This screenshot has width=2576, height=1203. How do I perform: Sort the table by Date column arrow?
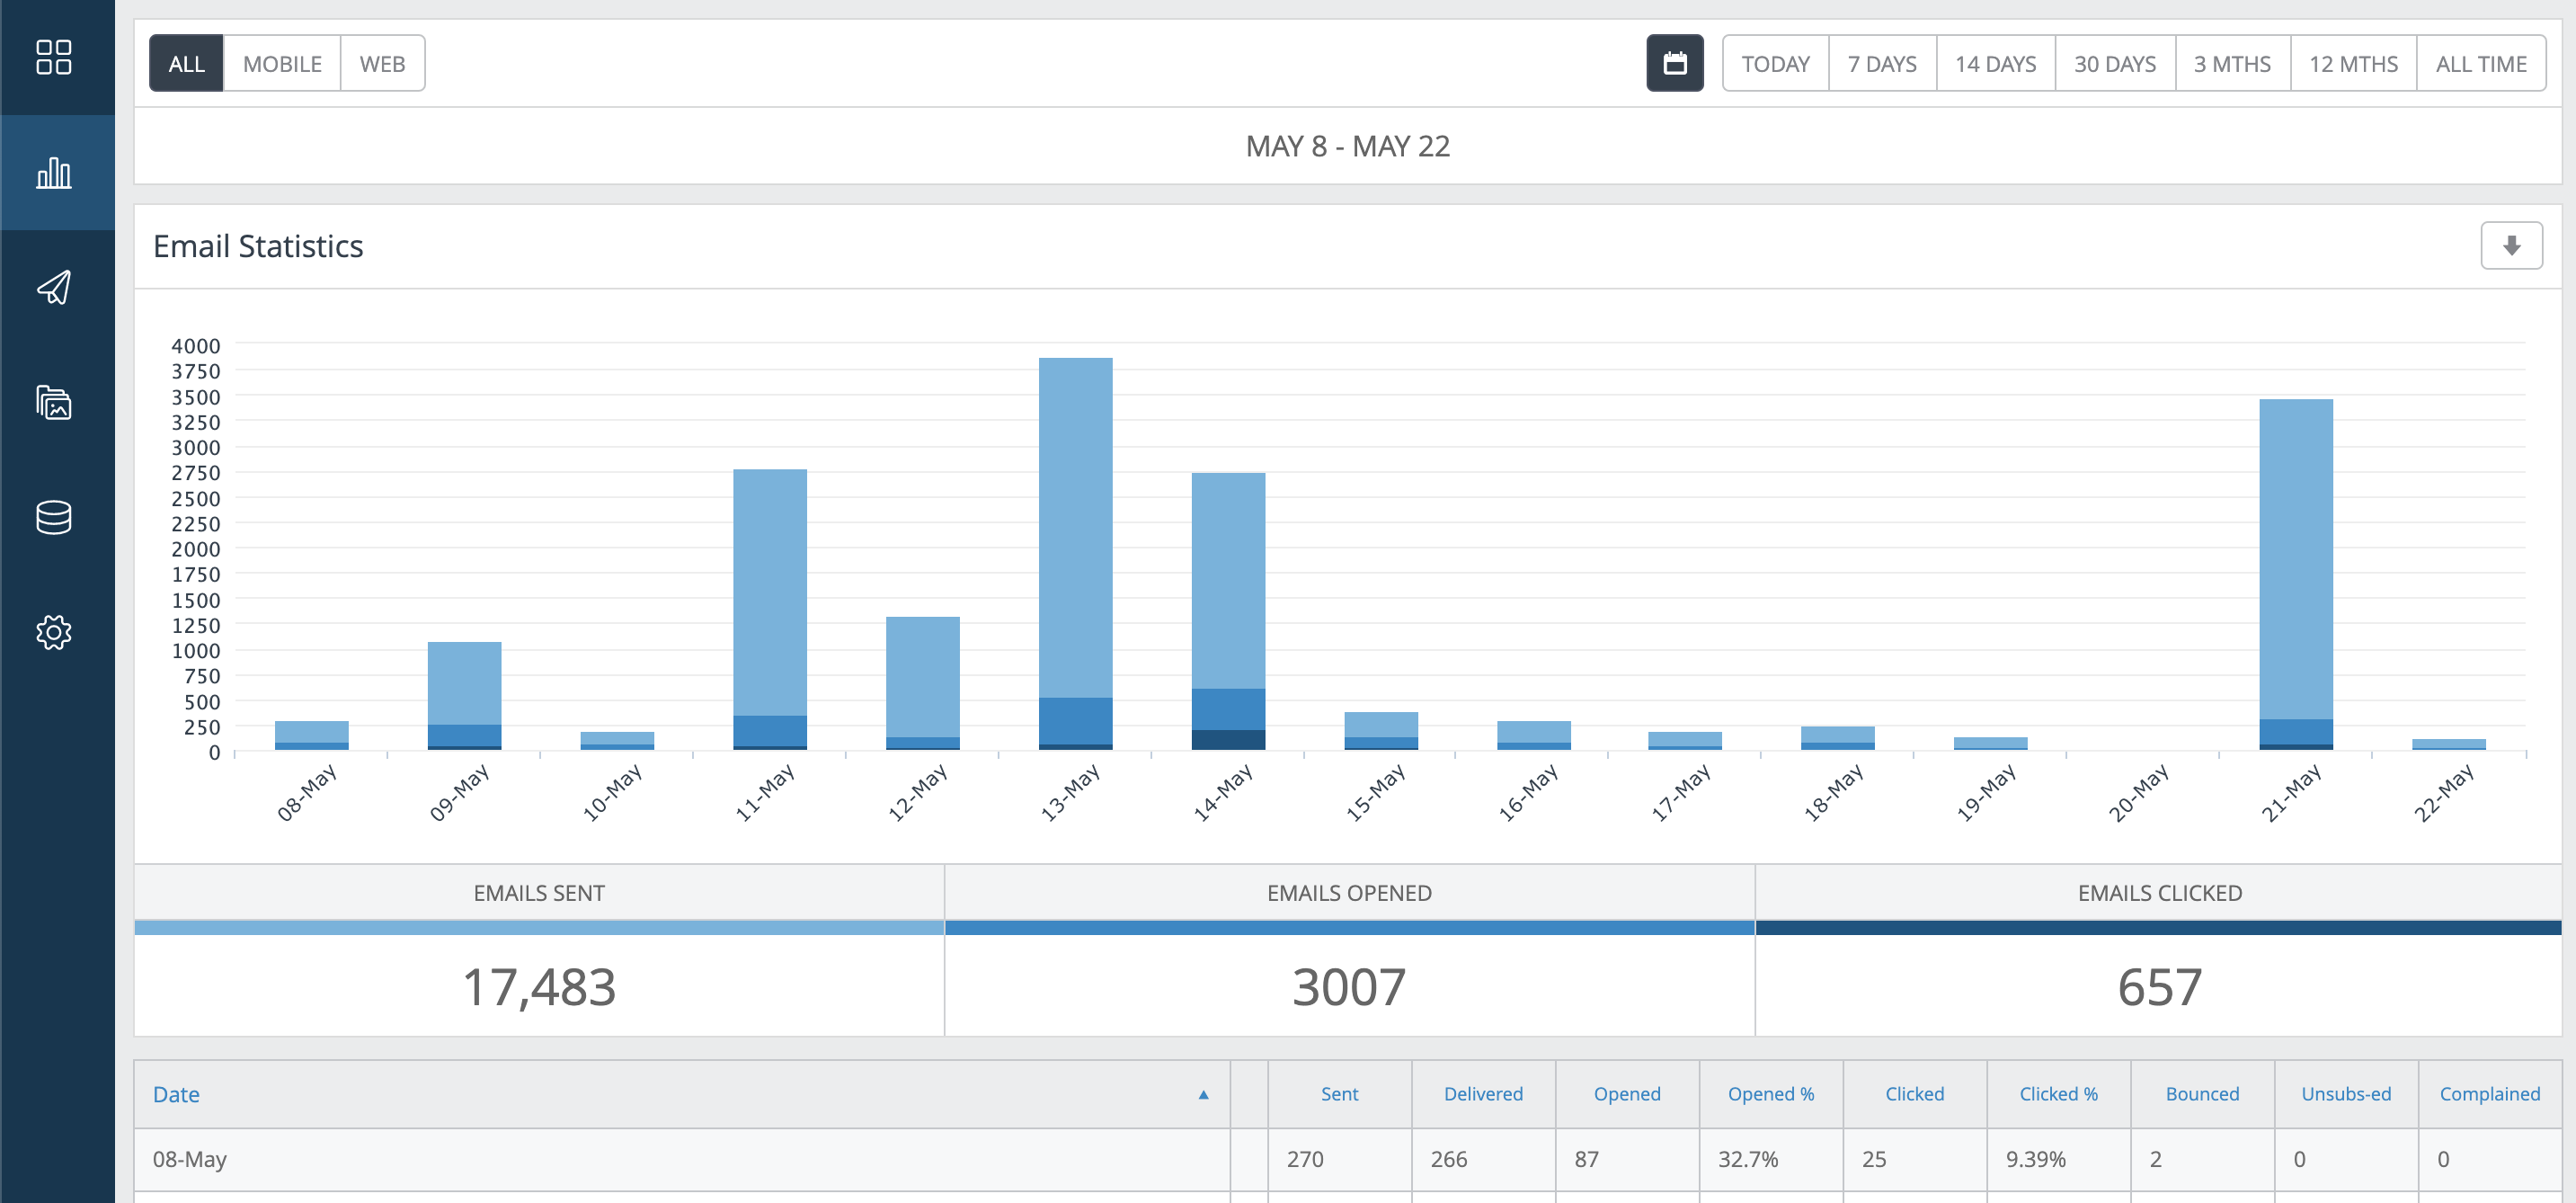[x=1203, y=1095]
